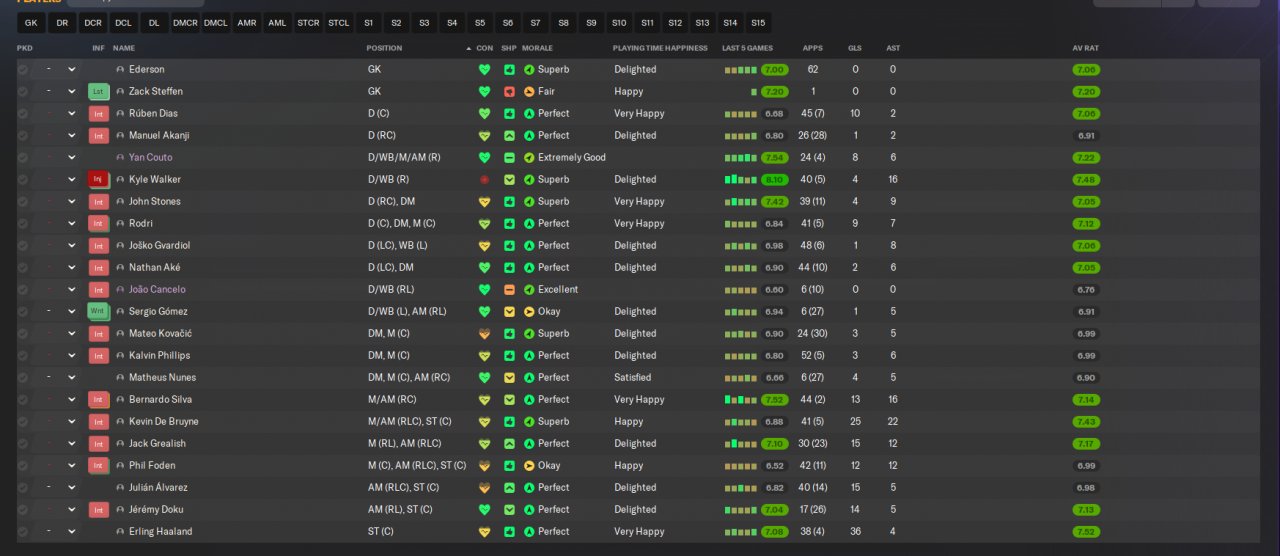The width and height of the screenshot is (1280, 556).
Task: Click Yan Couto's match sharpness icon
Action: (x=509, y=158)
